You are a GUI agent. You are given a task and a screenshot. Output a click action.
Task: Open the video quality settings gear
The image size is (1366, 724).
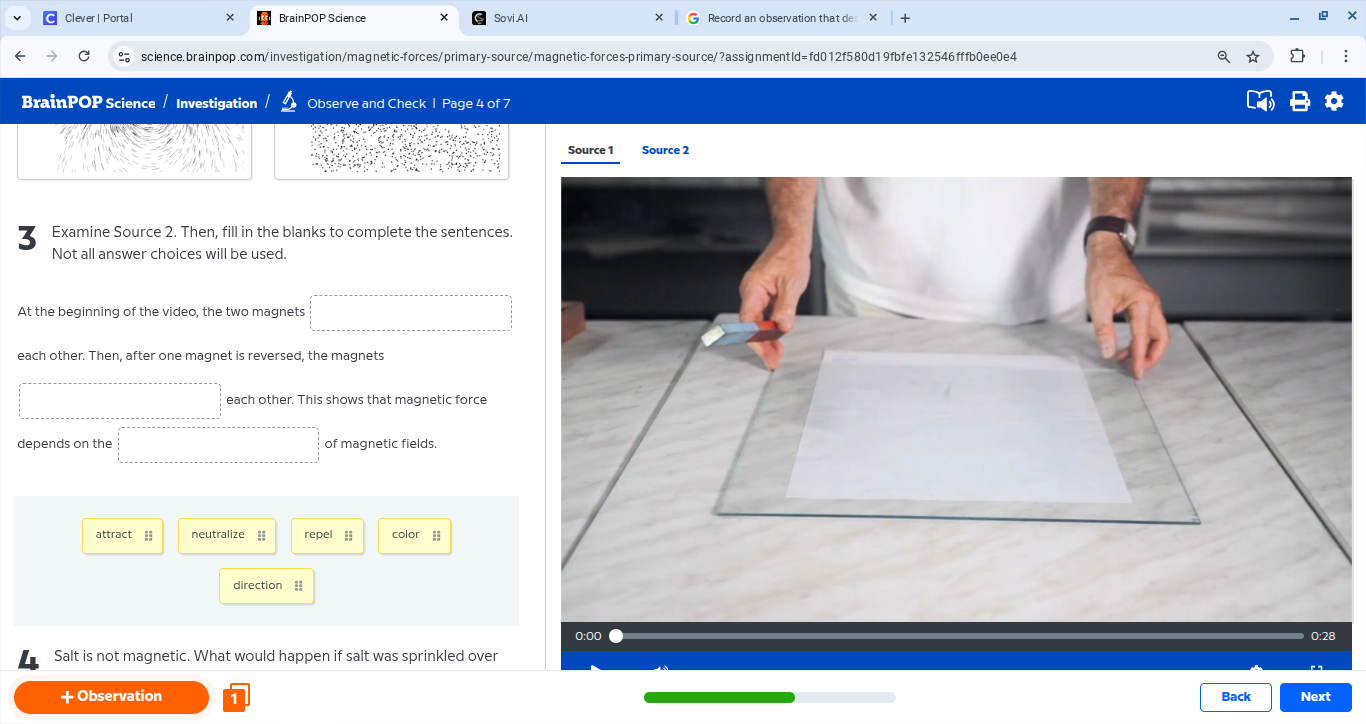1256,671
